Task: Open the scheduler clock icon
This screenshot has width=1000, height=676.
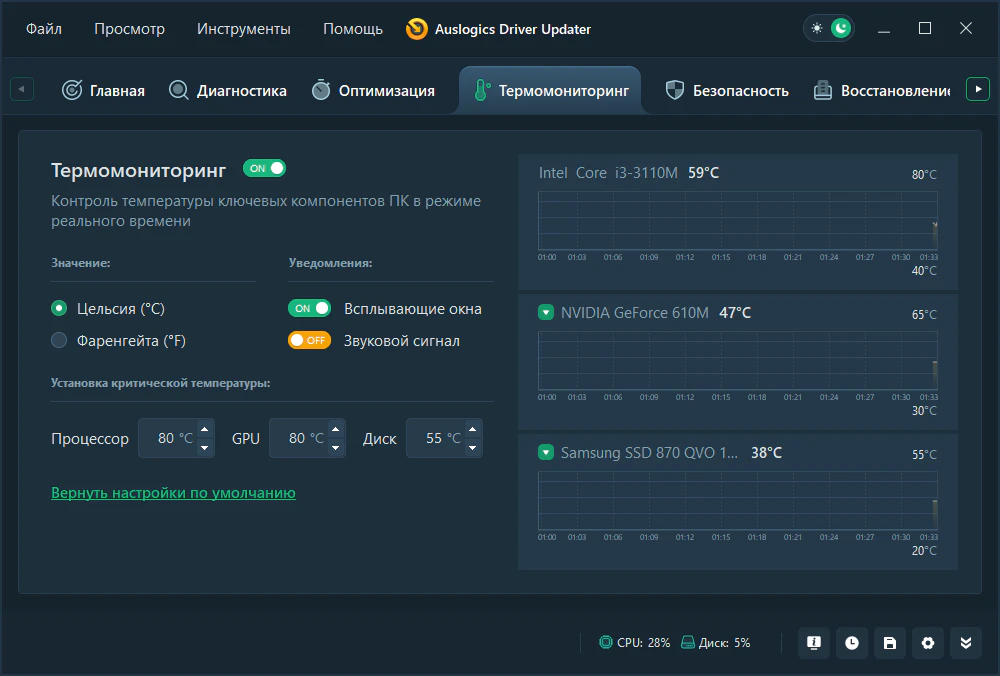Action: tap(852, 643)
